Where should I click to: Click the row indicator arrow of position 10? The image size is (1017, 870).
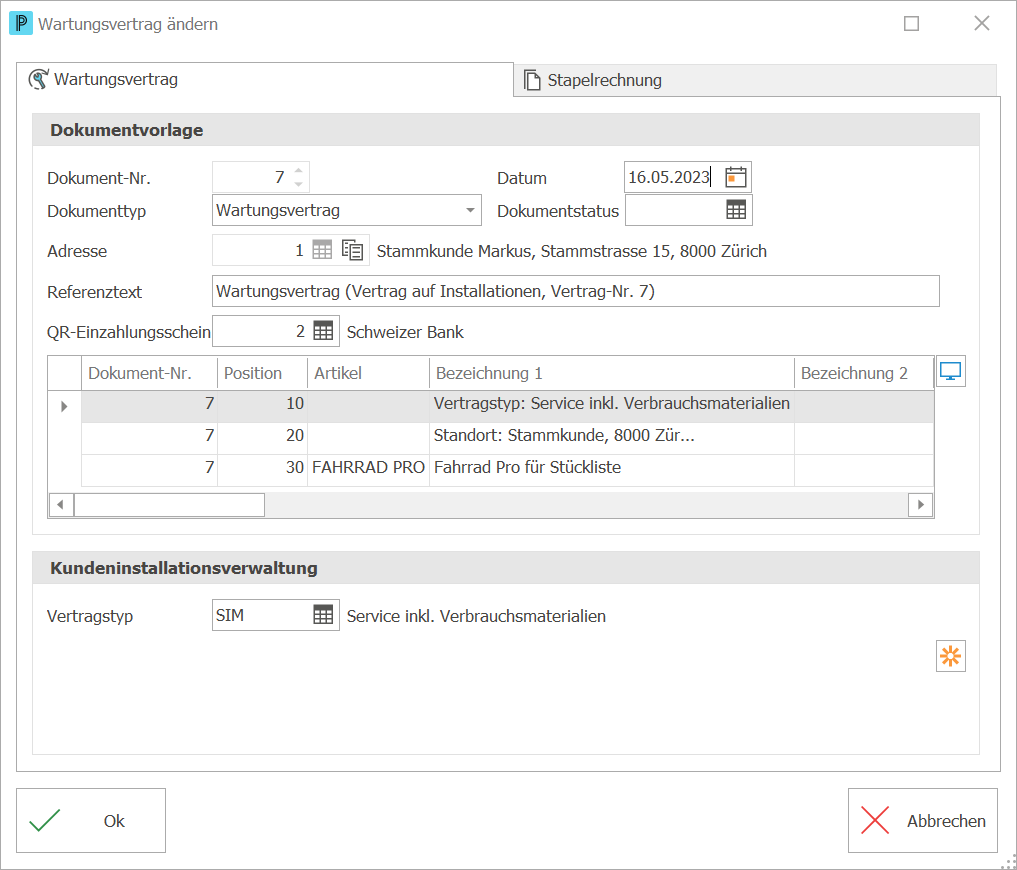[x=64, y=406]
